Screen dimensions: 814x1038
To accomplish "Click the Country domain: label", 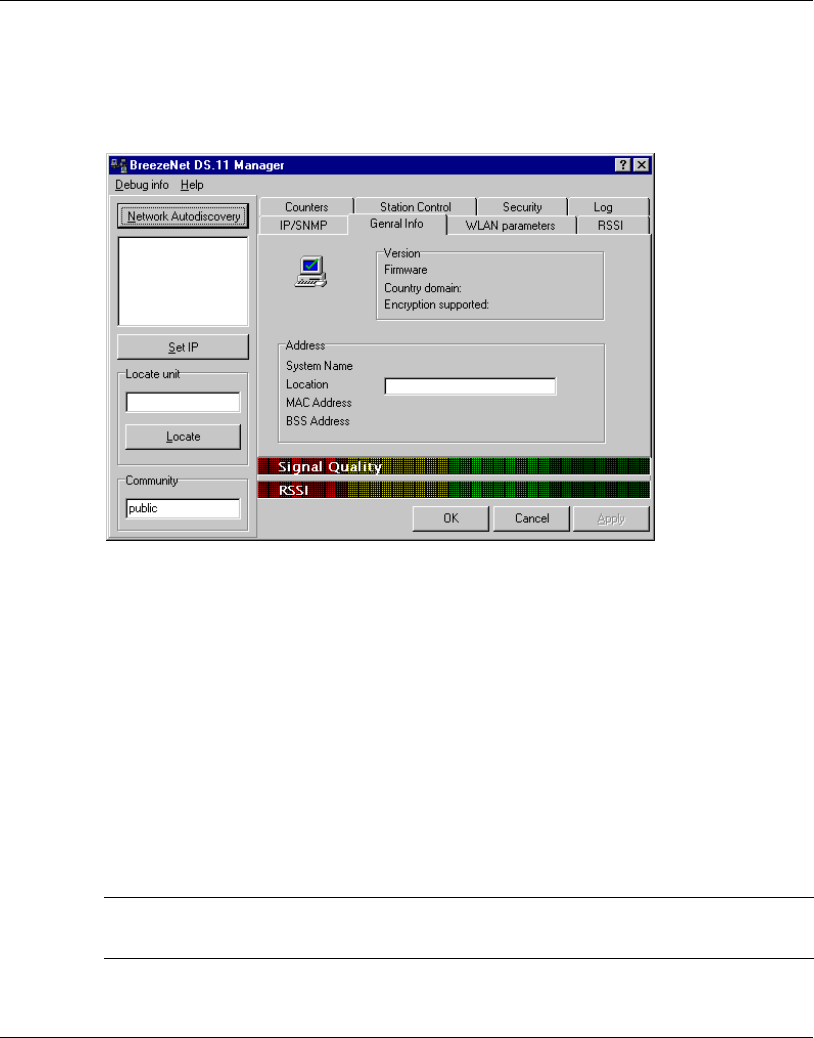I will (423, 288).
